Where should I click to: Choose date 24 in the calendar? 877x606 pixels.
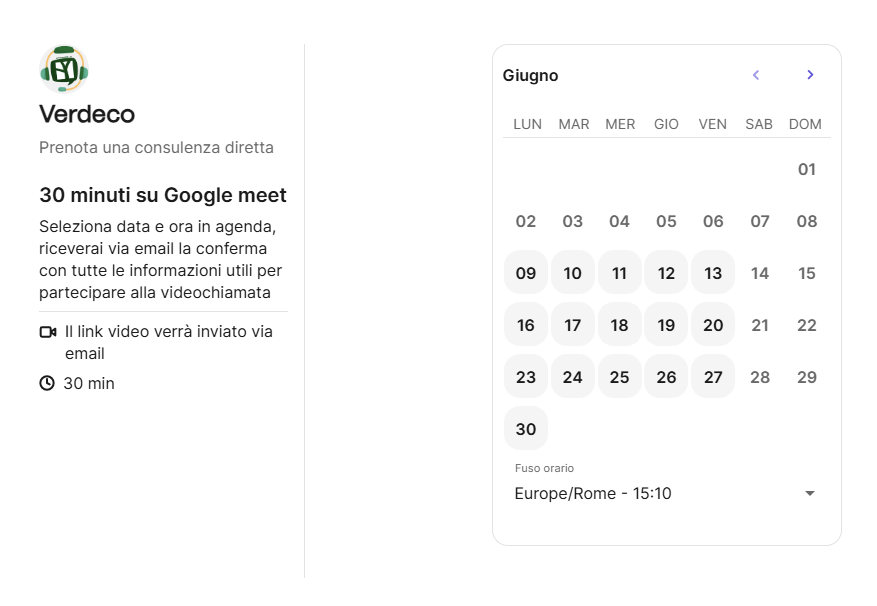pos(572,377)
